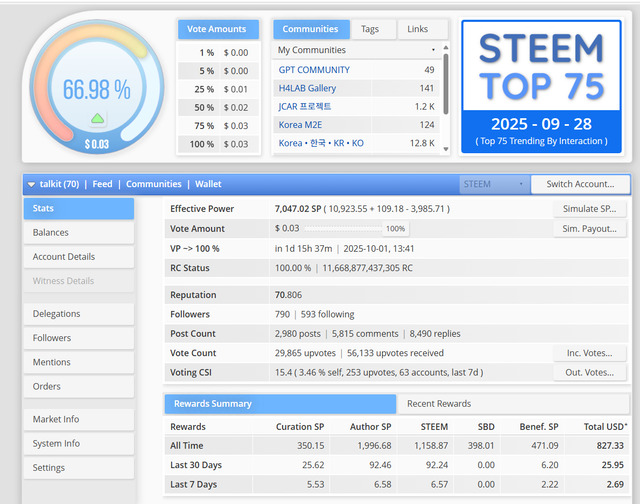Click the Out. Votes... button
Viewport: 640px width, 504px height.
pos(589,373)
